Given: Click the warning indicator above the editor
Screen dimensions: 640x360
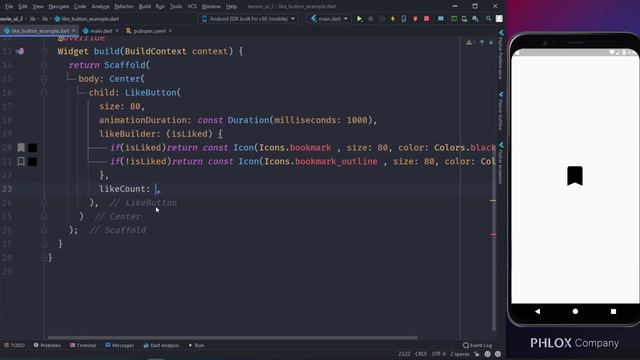Looking at the screenshot, I should click(x=469, y=42).
